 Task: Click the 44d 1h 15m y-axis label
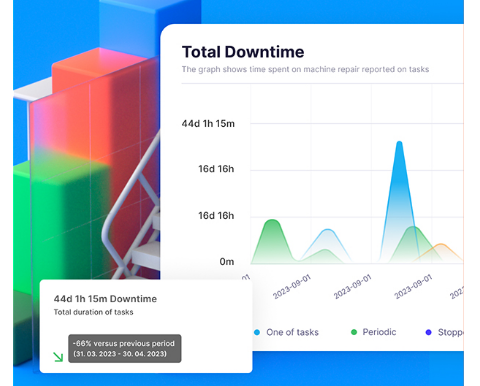pyautogui.click(x=208, y=124)
